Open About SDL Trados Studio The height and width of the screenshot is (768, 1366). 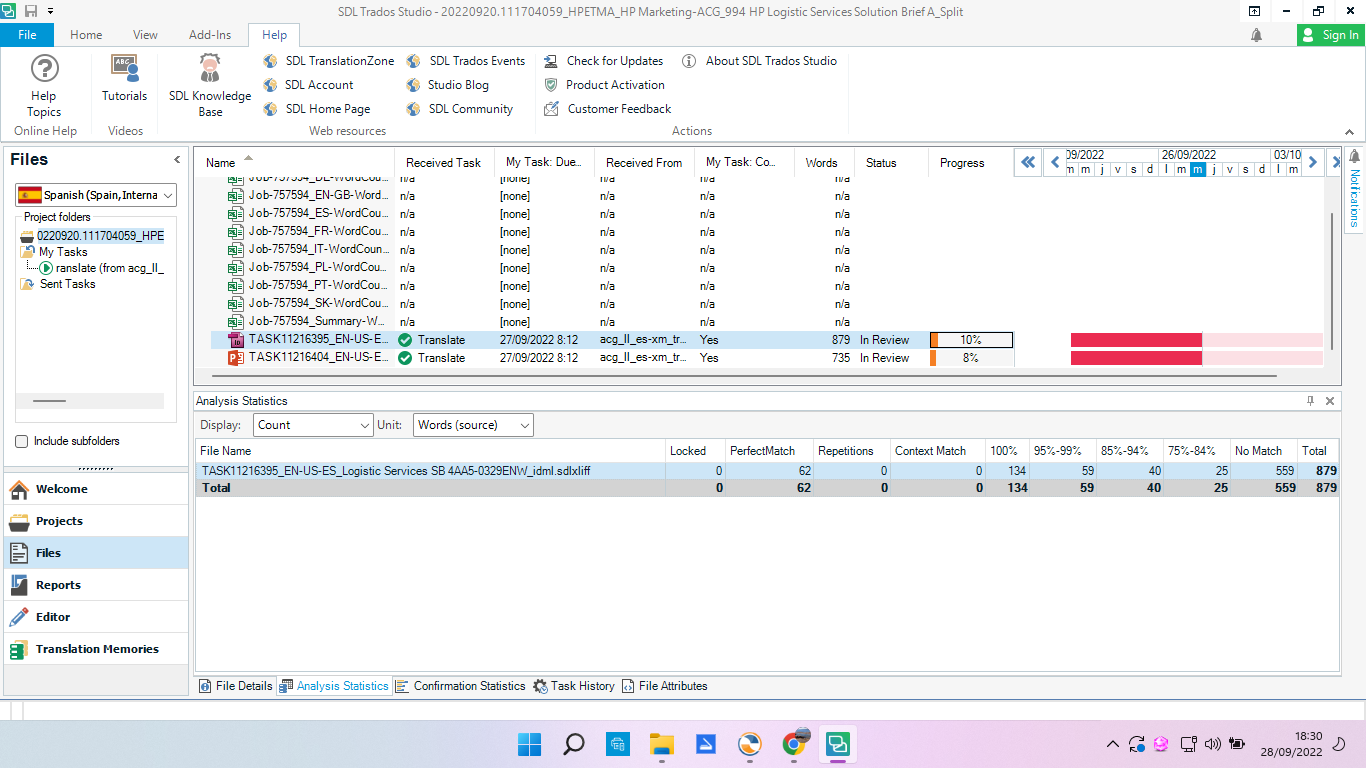tap(759, 61)
